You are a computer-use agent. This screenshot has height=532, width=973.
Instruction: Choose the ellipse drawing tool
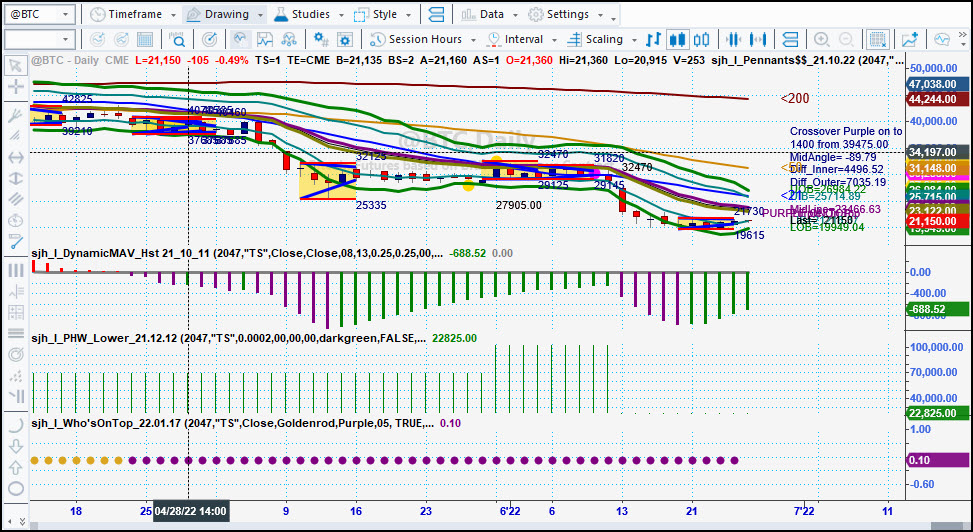point(16,488)
